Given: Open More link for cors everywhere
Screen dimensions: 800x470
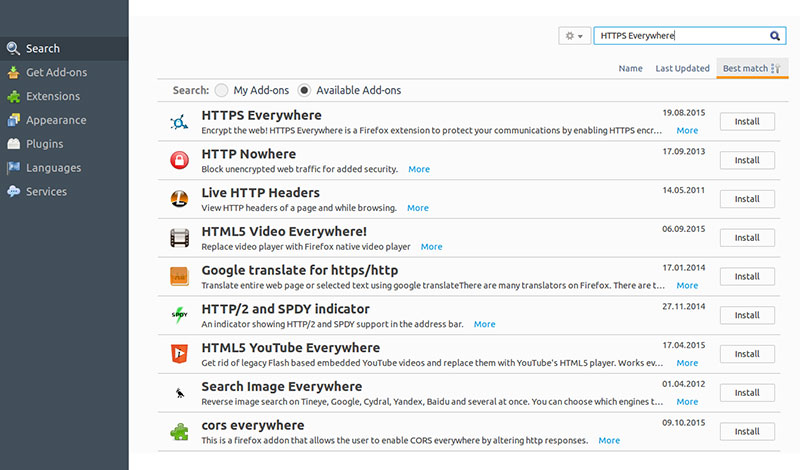Looking at the screenshot, I should tap(609, 441).
